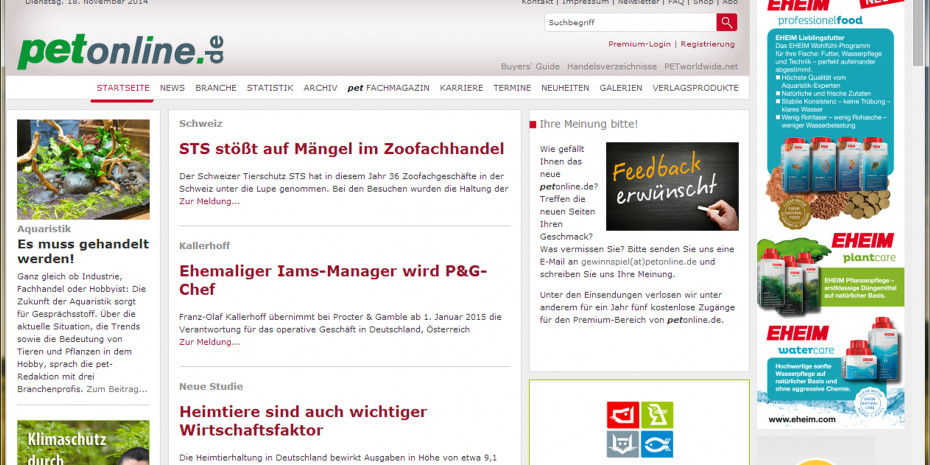The width and height of the screenshot is (930, 465).
Task: Open the STATISTIK menu item
Action: [270, 88]
